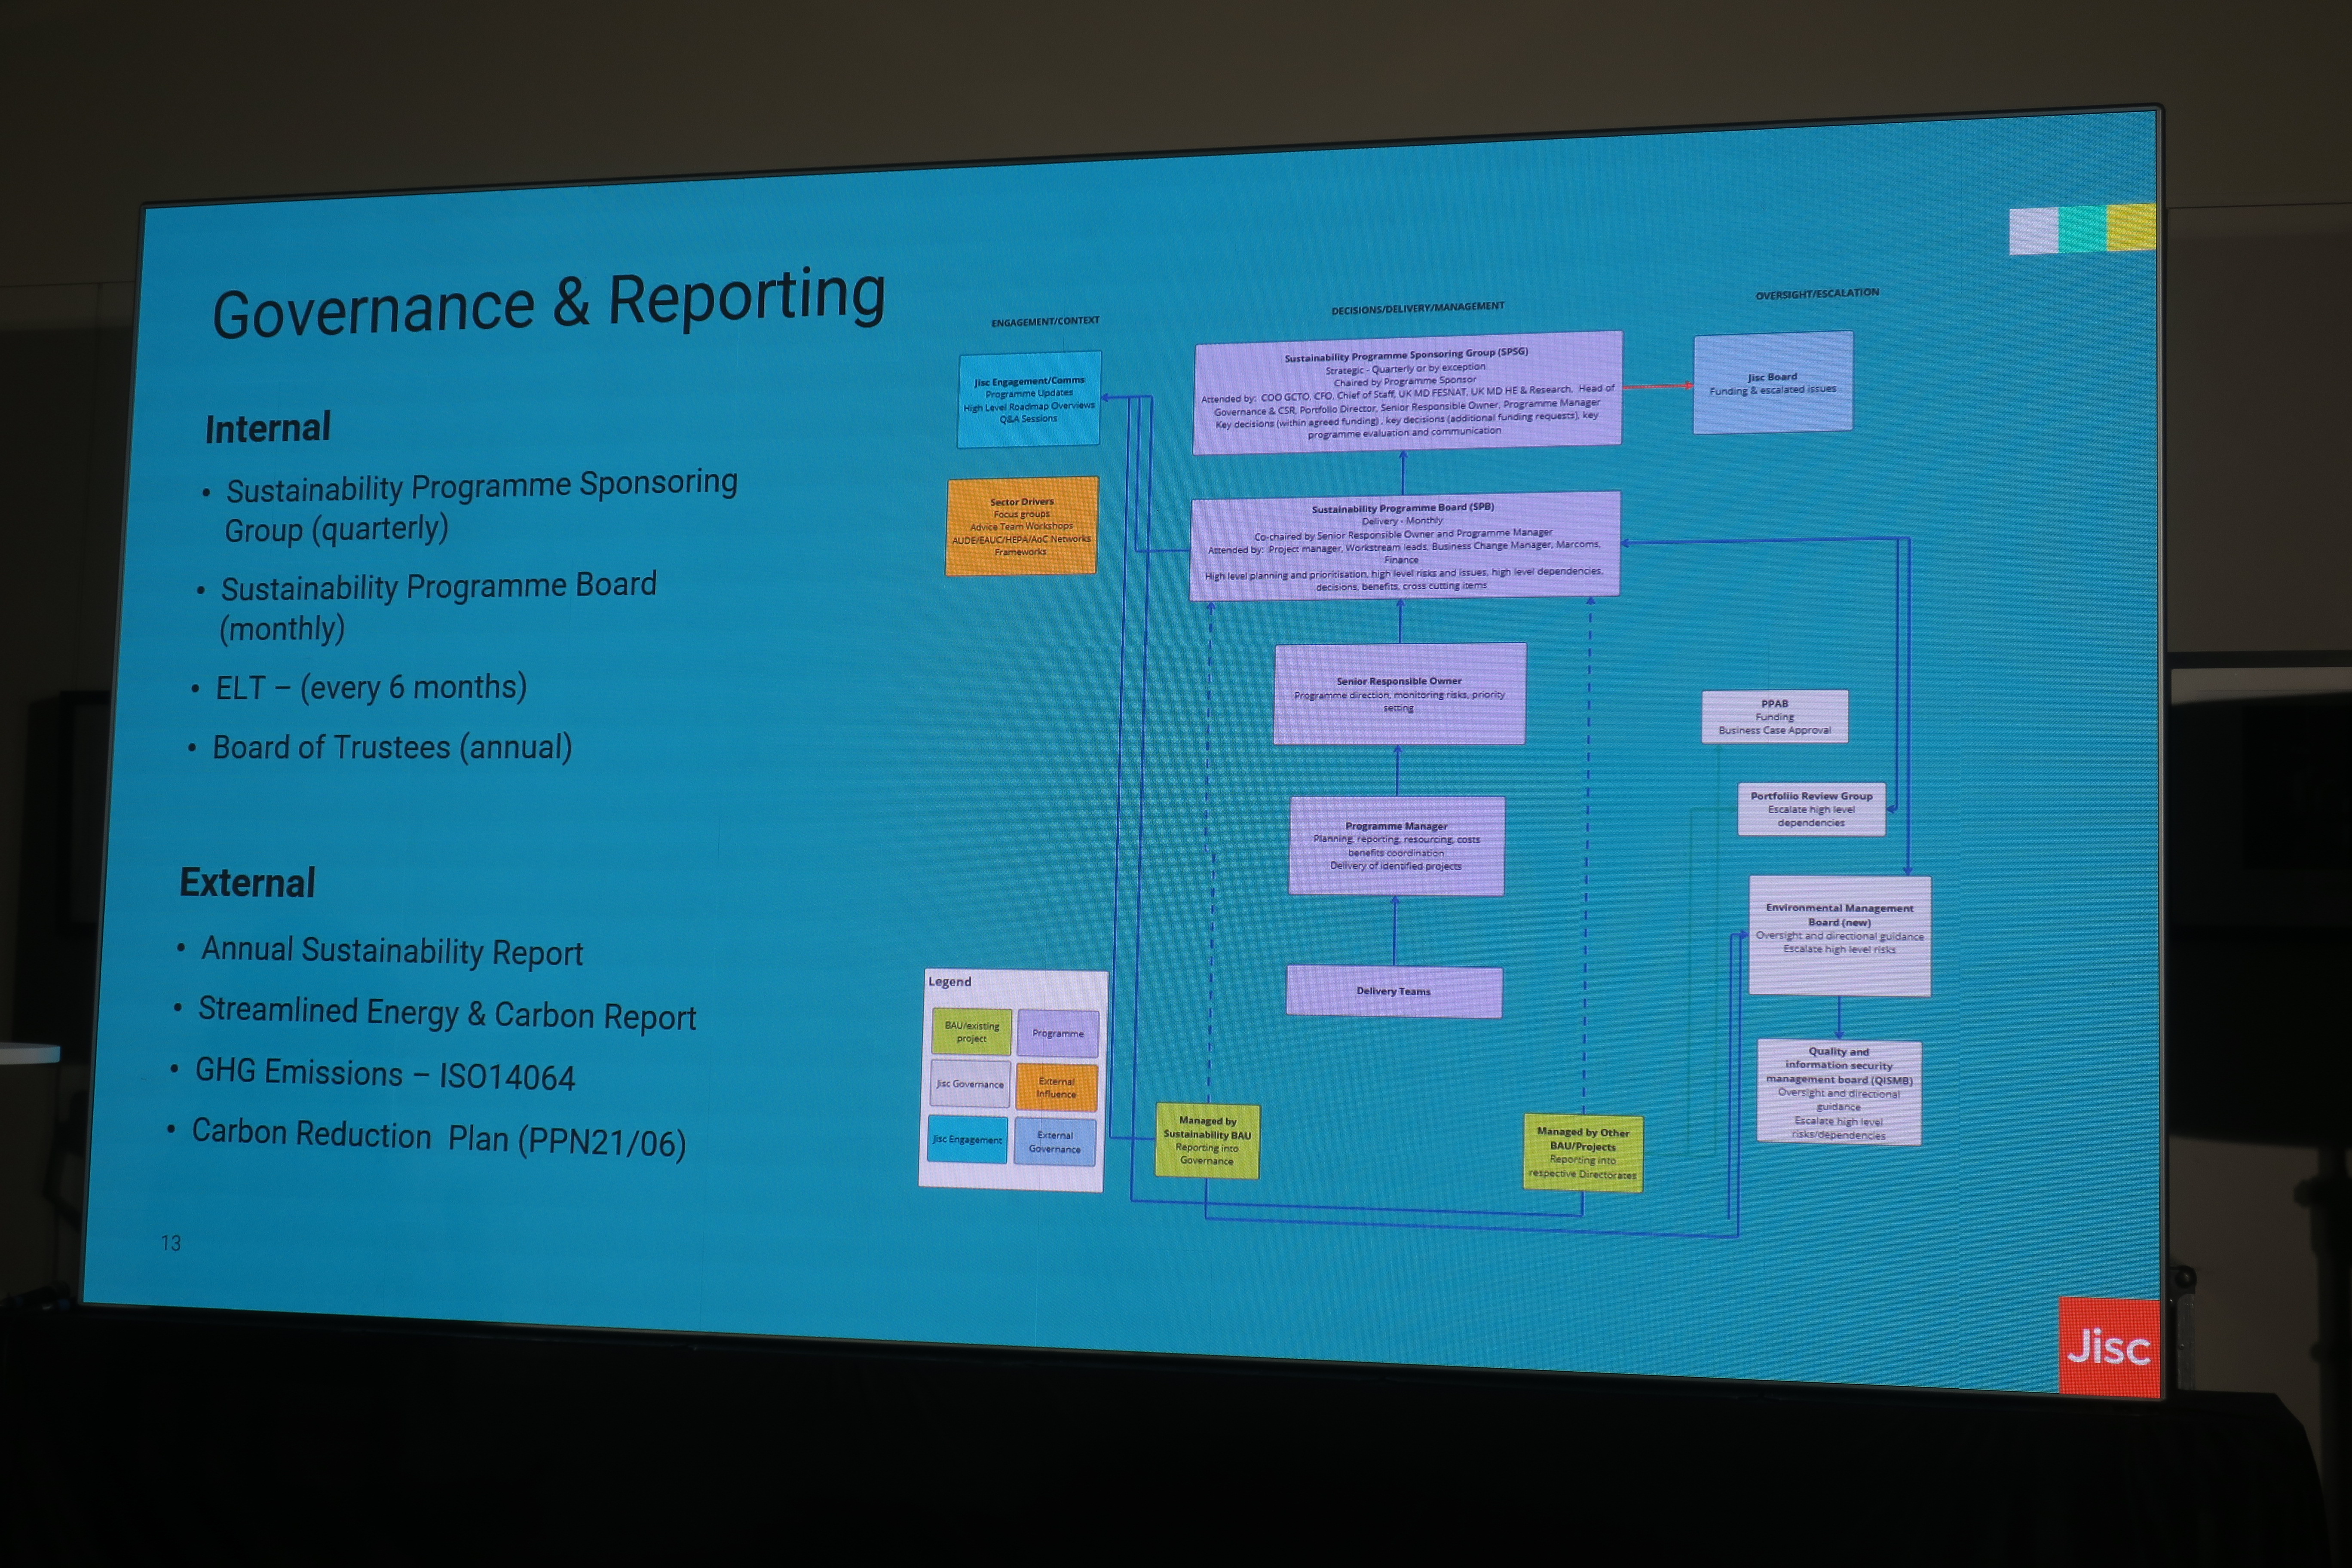
Task: Click the Programme legend swatch
Action: click(x=1057, y=1034)
